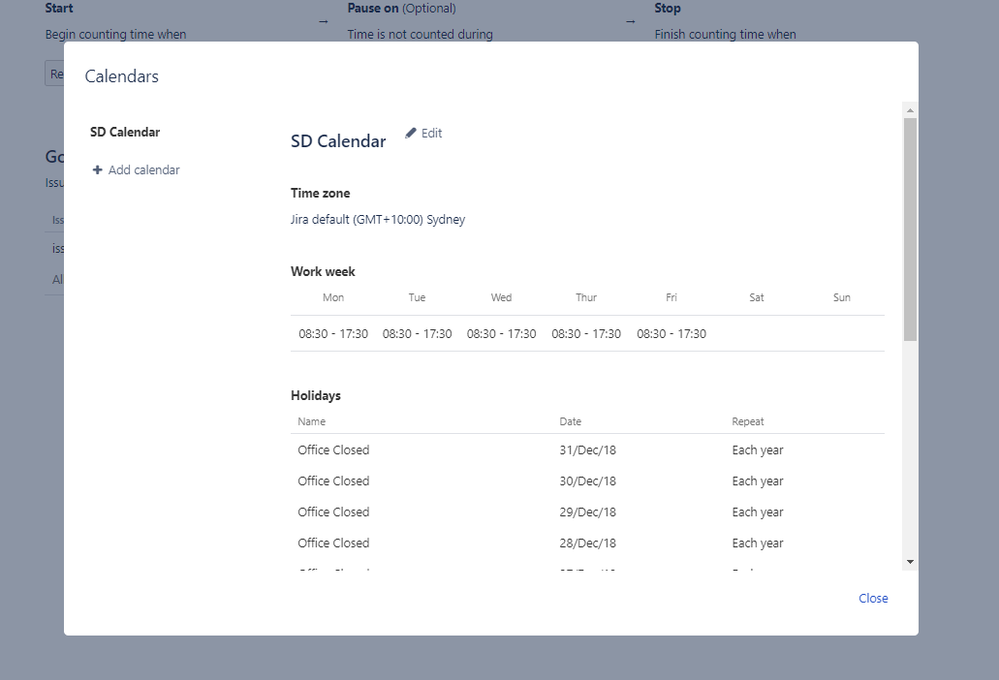Click the Thur column header
Viewport: 999px width, 680px height.
pyautogui.click(x=586, y=297)
